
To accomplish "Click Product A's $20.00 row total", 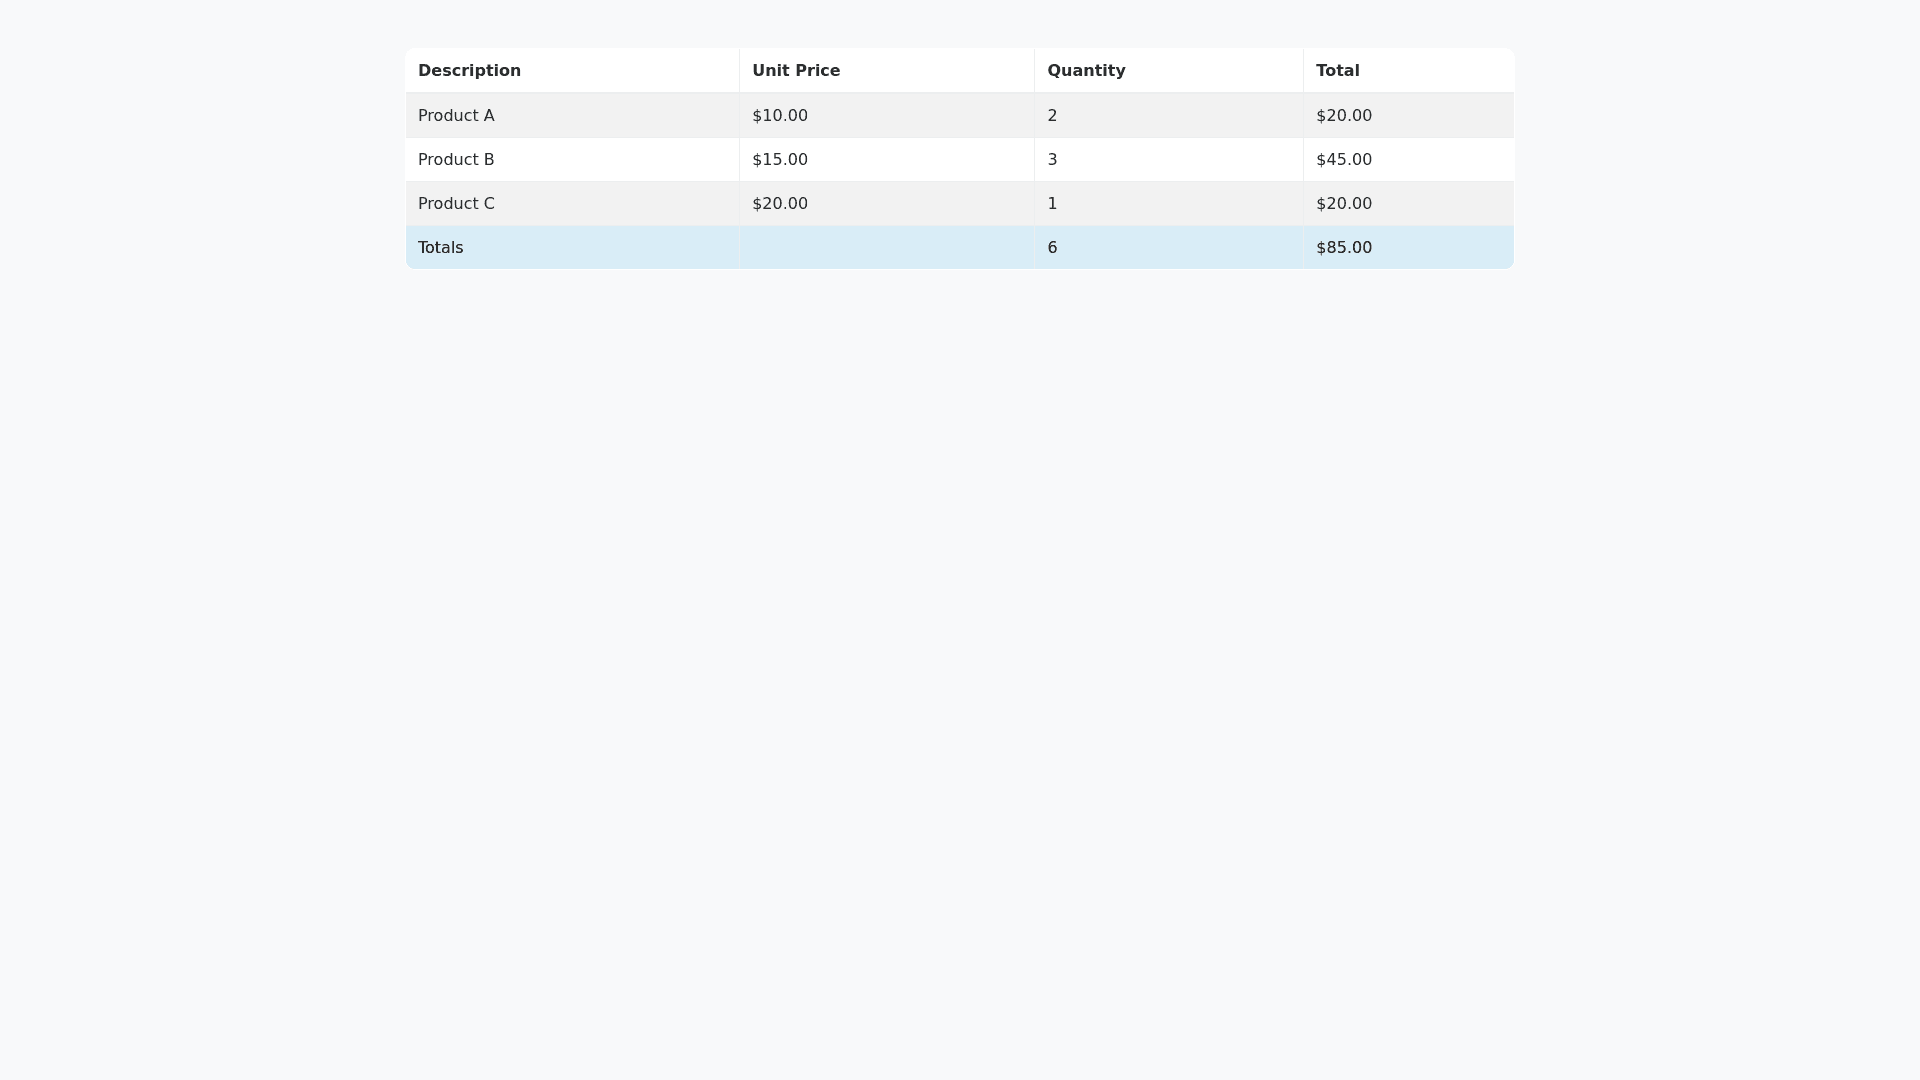I will pyautogui.click(x=1344, y=116).
